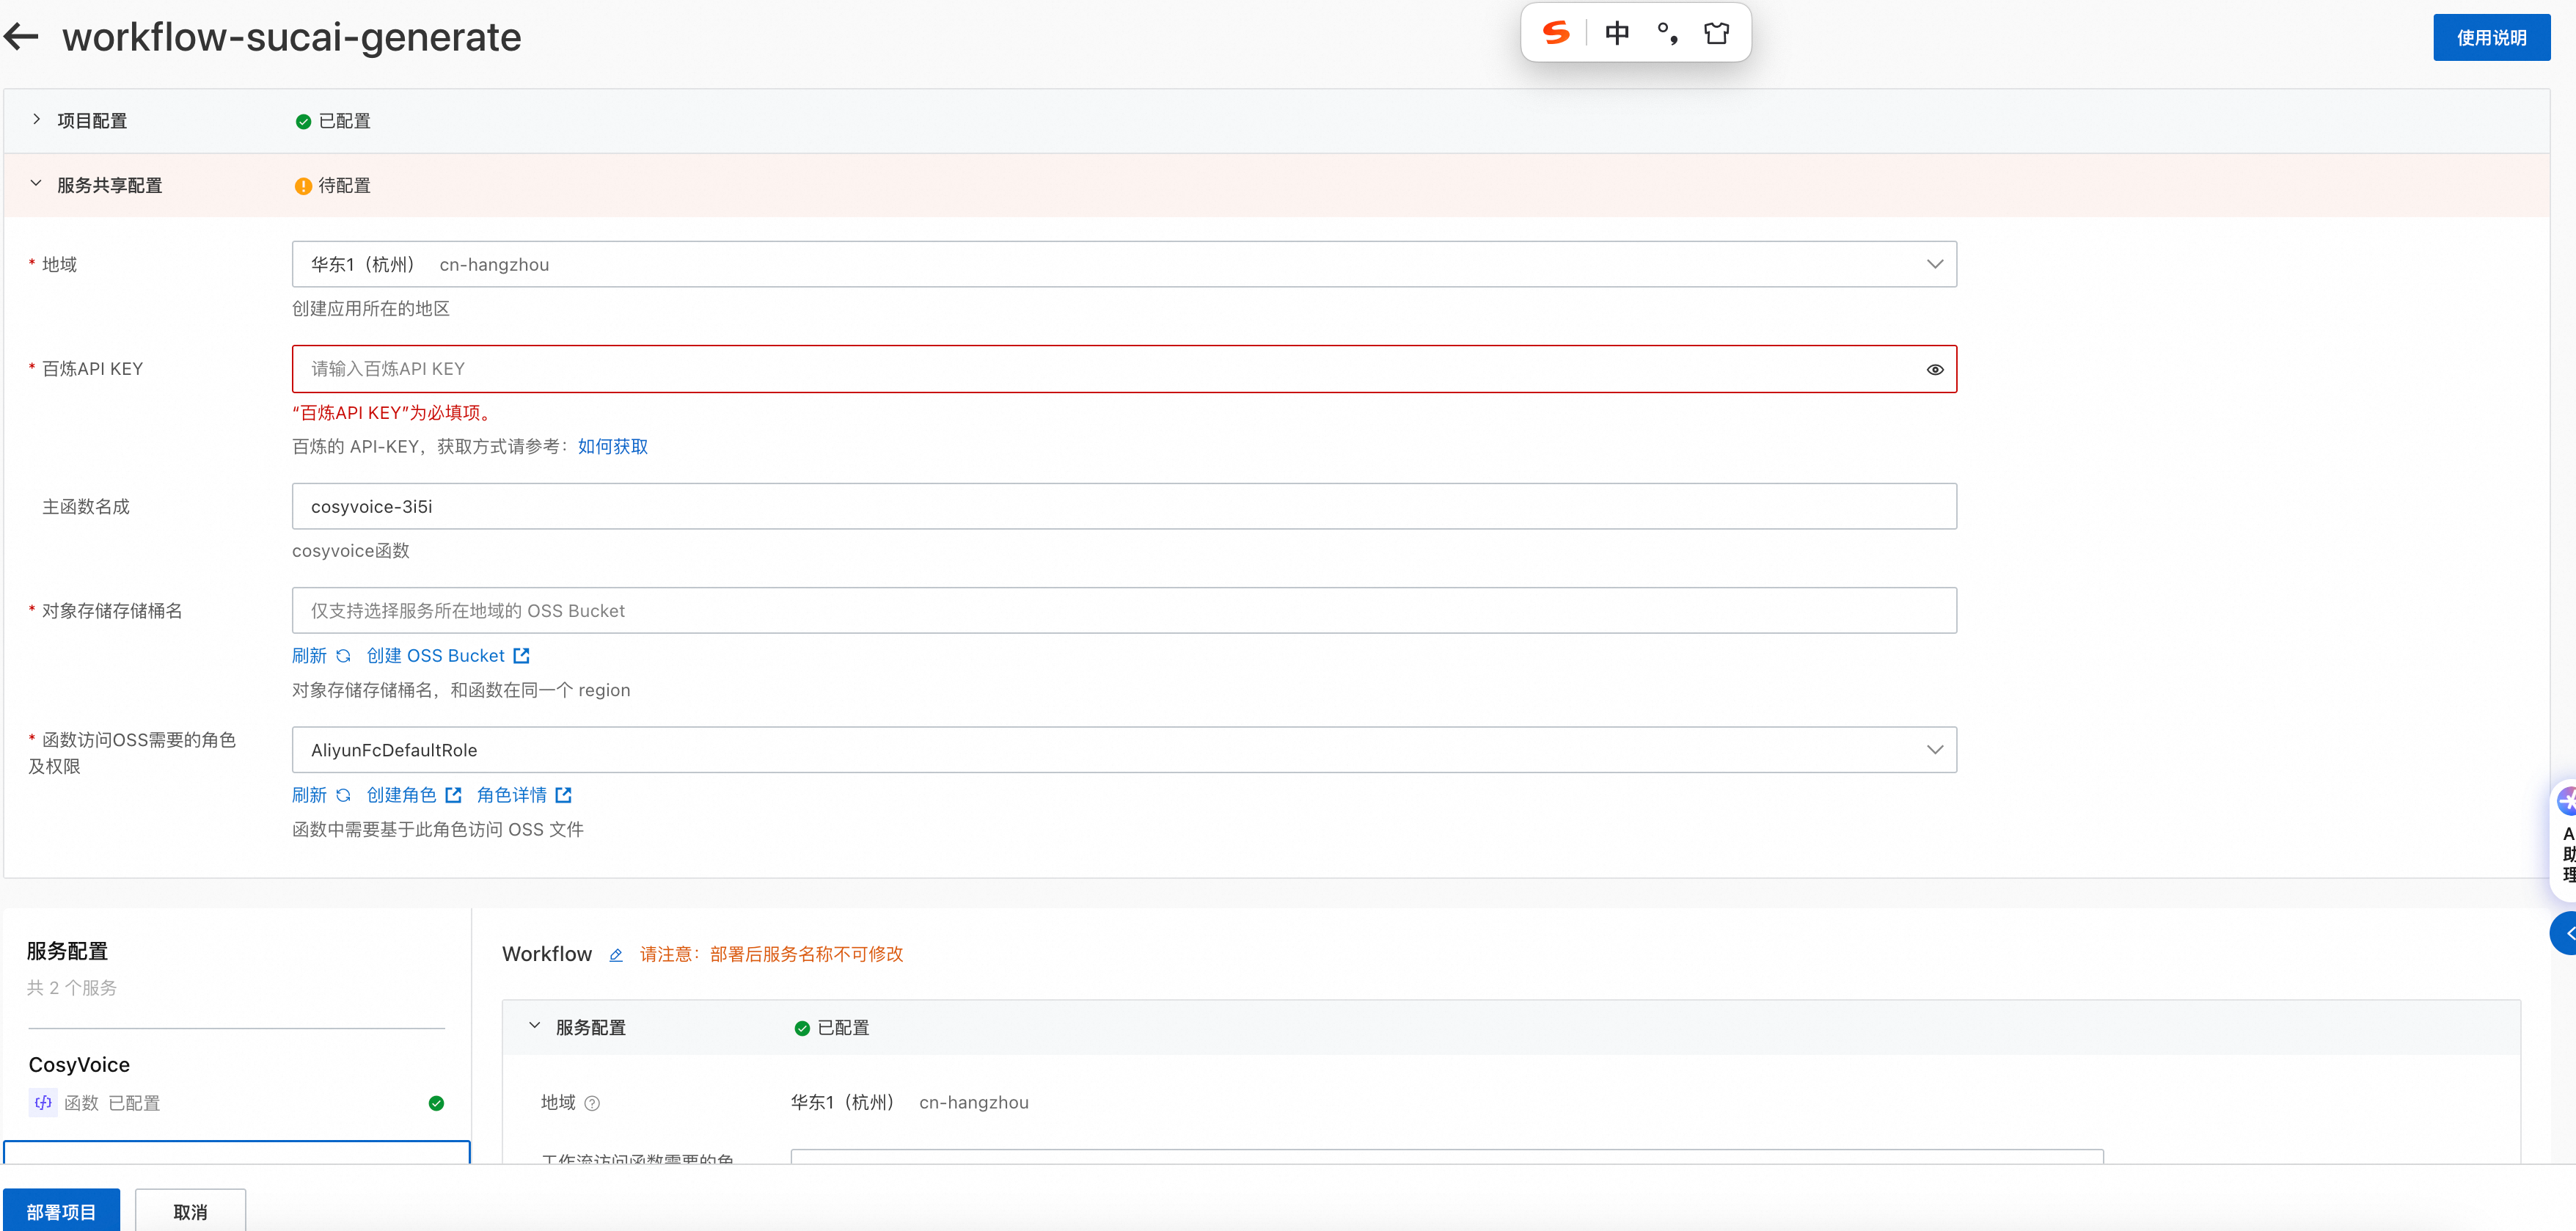2576x1231 pixels.
Task: Click the back arrow beside workflow-sucai-generate
Action: pyautogui.click(x=21, y=37)
